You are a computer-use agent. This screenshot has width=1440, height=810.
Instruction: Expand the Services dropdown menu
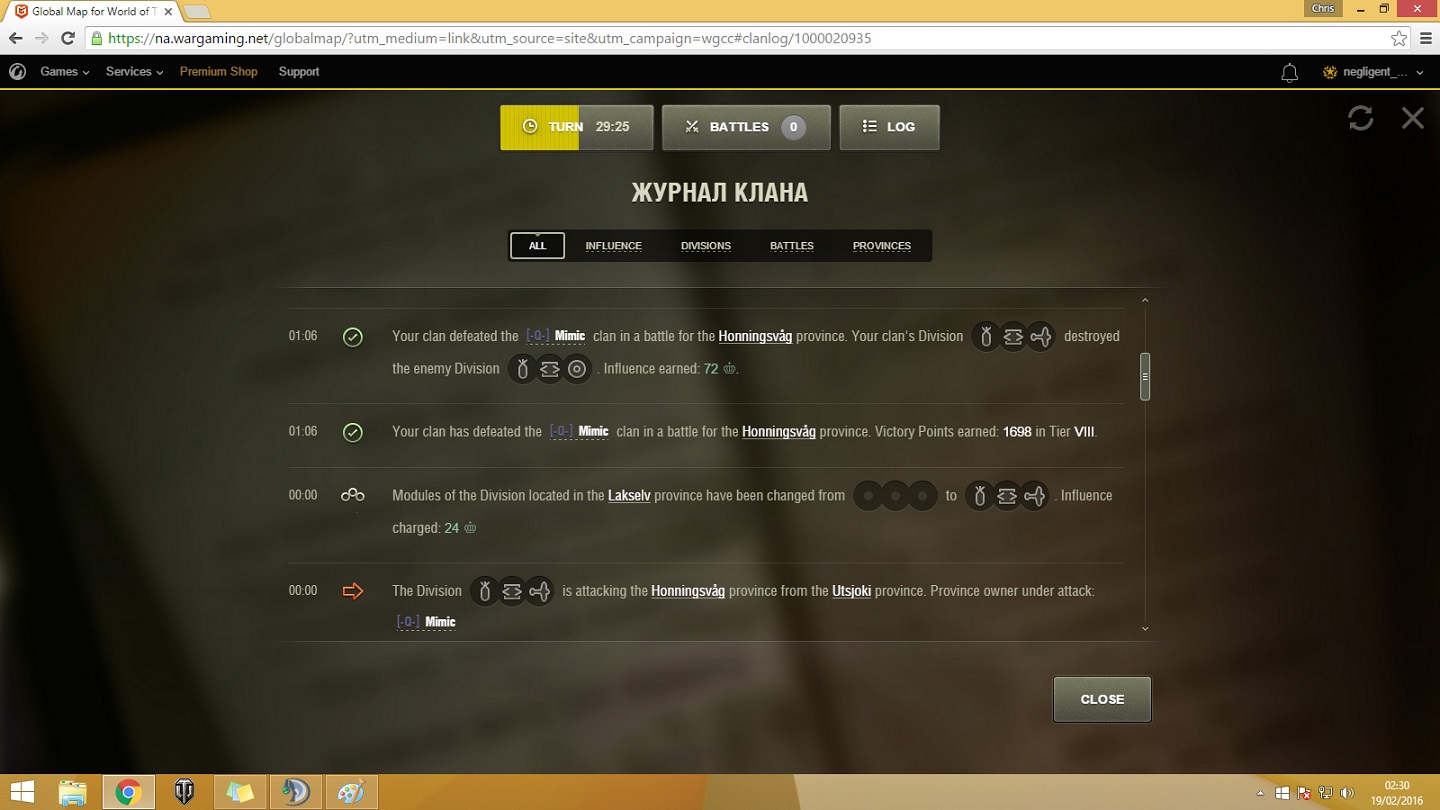pos(134,72)
